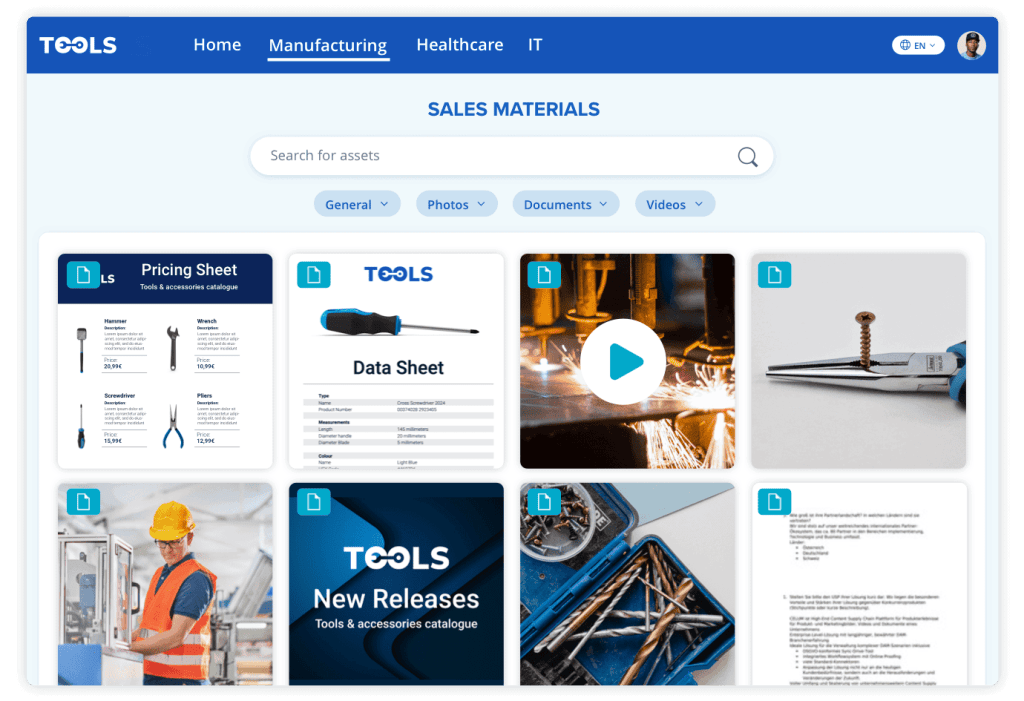
Task: Click the file badge on the Pricing Sheet
Action: point(83,274)
